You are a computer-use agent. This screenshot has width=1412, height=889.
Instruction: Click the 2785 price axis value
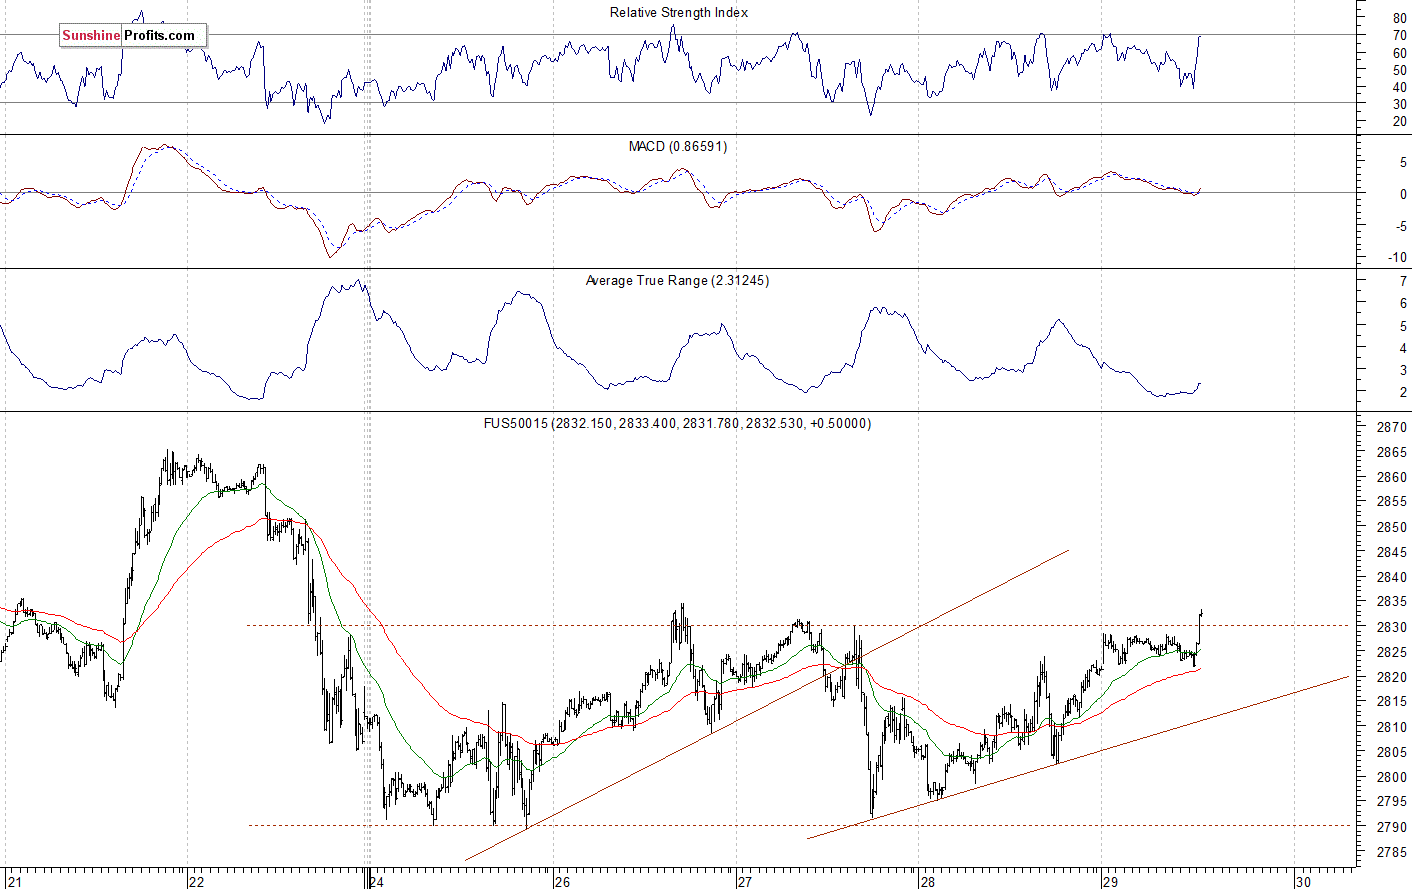click(x=1391, y=852)
